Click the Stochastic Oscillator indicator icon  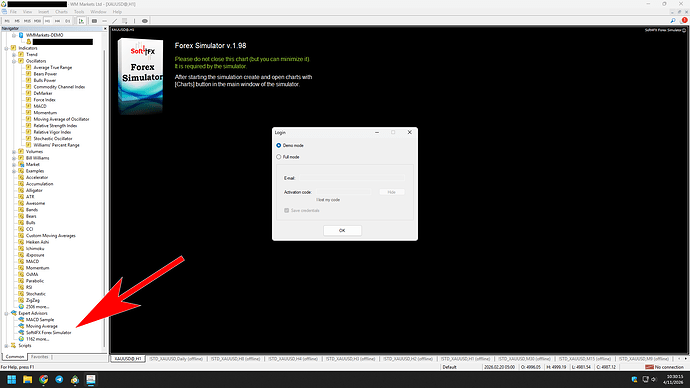click(x=29, y=139)
